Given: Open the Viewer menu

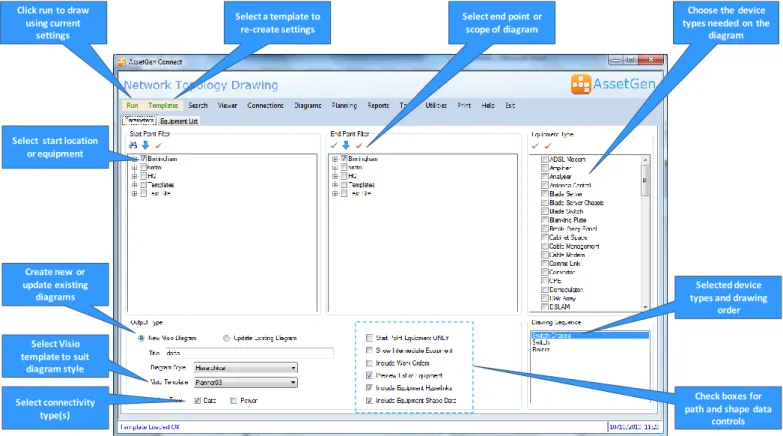Looking at the screenshot, I should (x=227, y=105).
